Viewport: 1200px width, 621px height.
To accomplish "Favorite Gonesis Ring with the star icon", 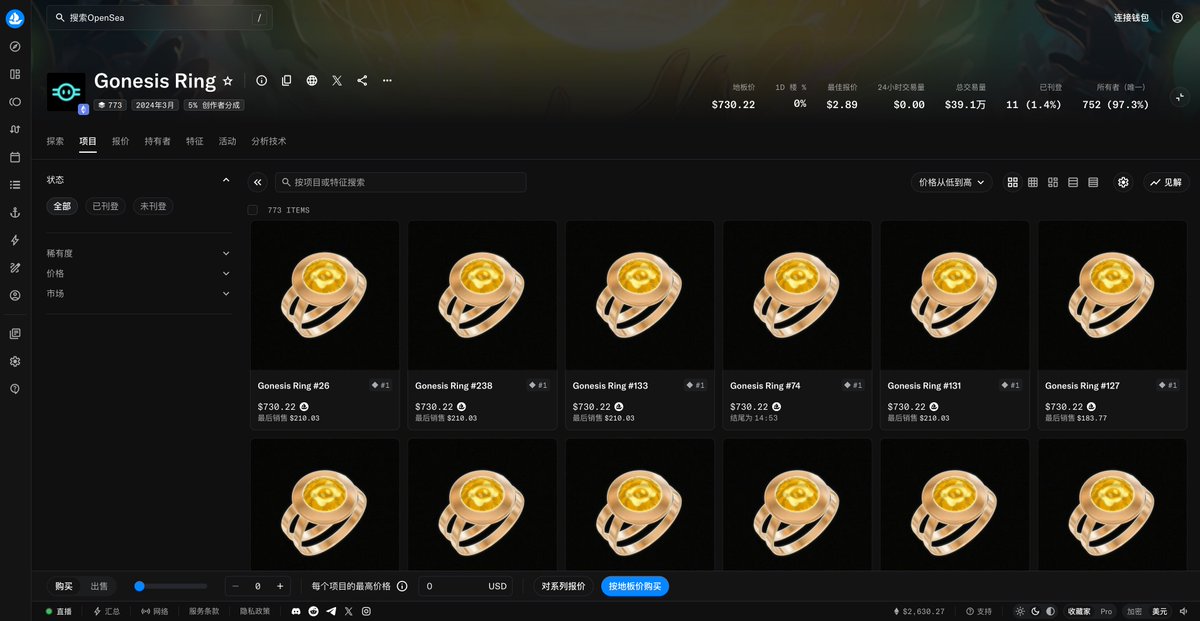I will [x=228, y=81].
